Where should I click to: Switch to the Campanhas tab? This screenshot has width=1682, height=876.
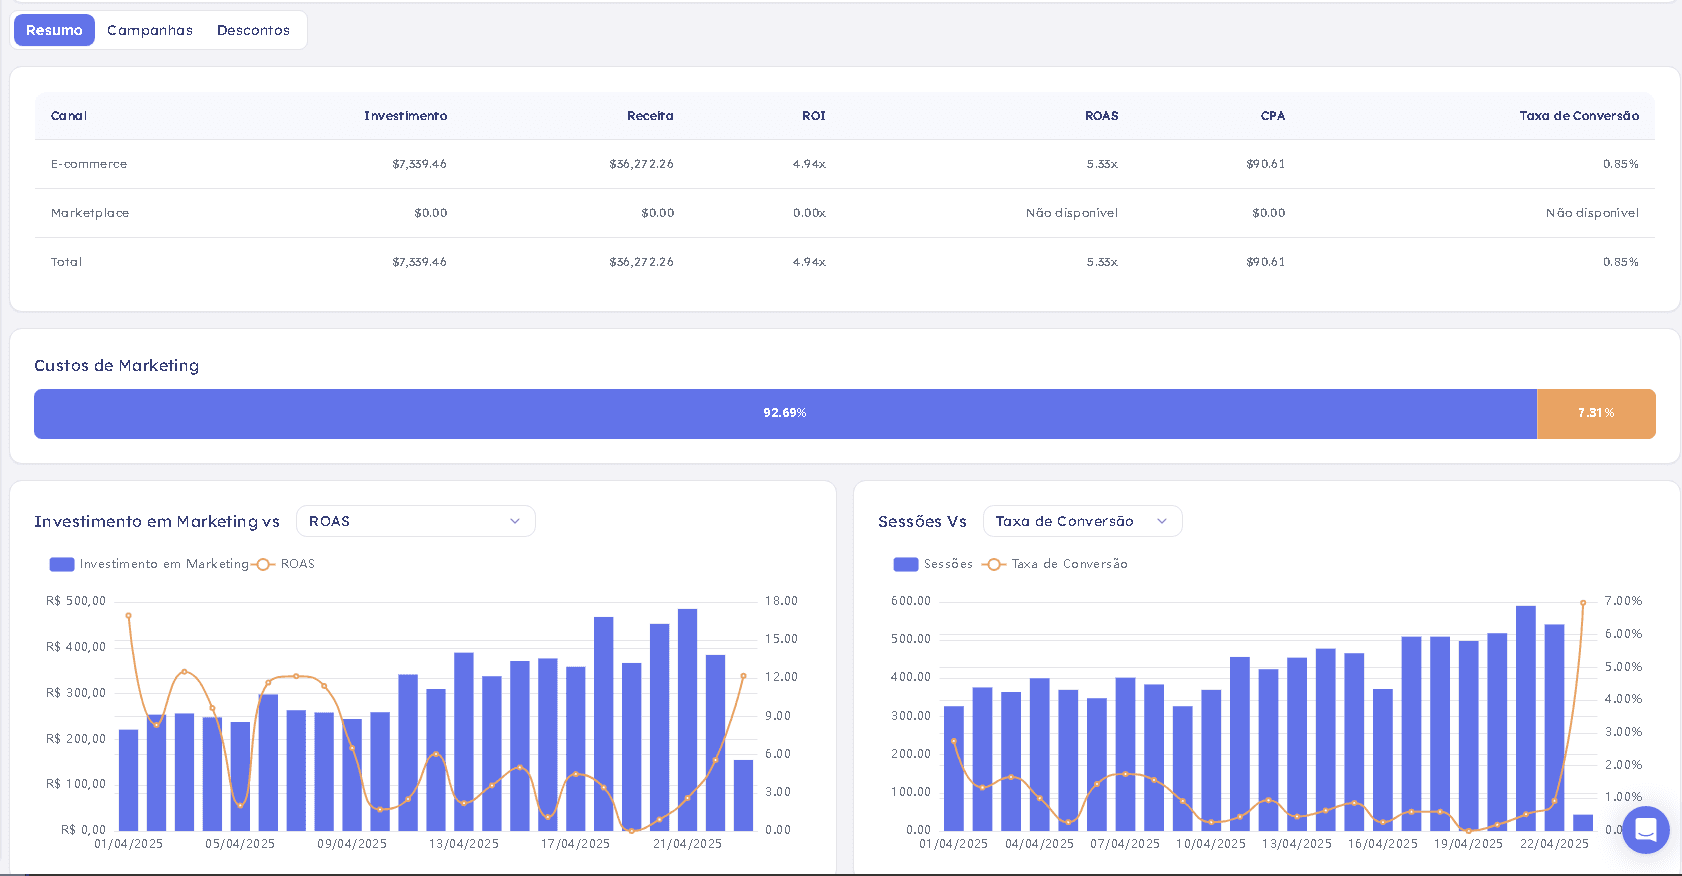[x=150, y=30]
